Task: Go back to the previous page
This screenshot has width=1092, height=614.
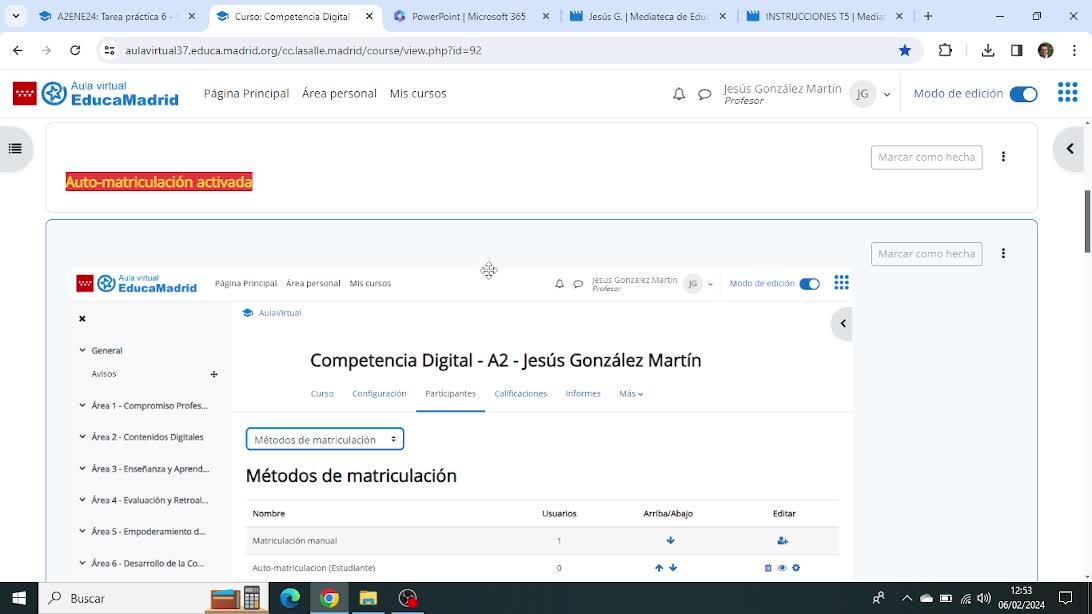Action: [x=17, y=50]
